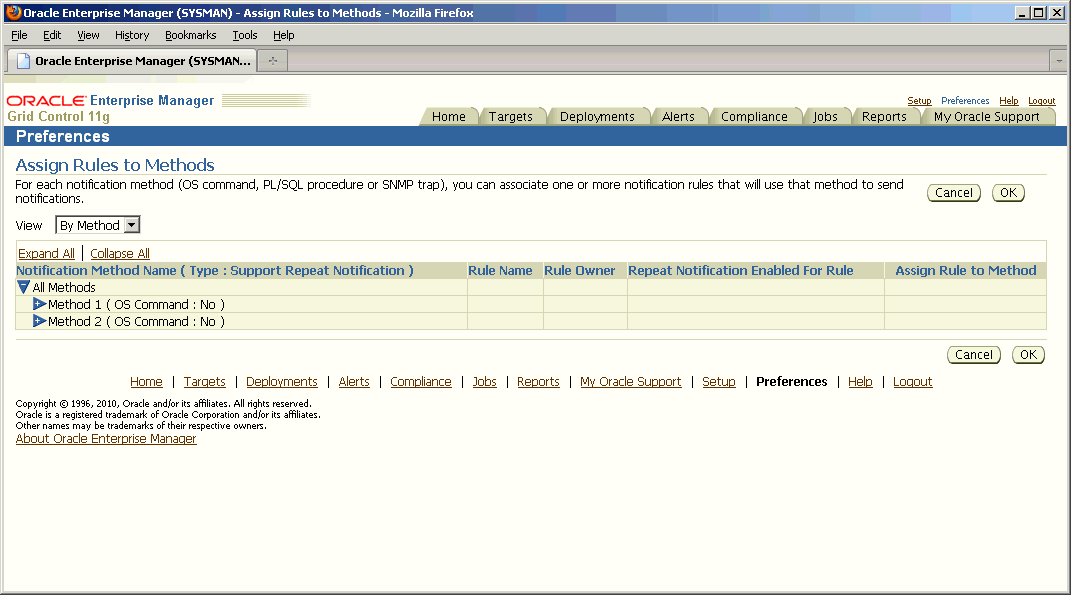
Task: Click the top-right Preferences link
Action: tap(964, 100)
